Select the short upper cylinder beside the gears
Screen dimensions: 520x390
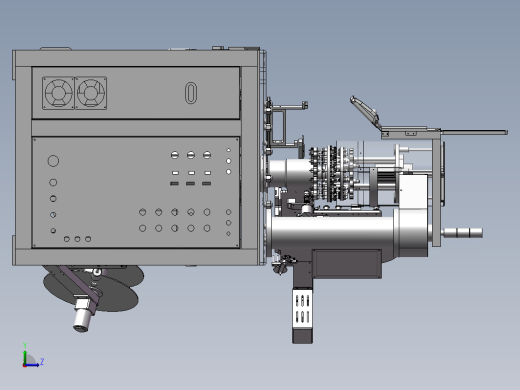pos(289,173)
